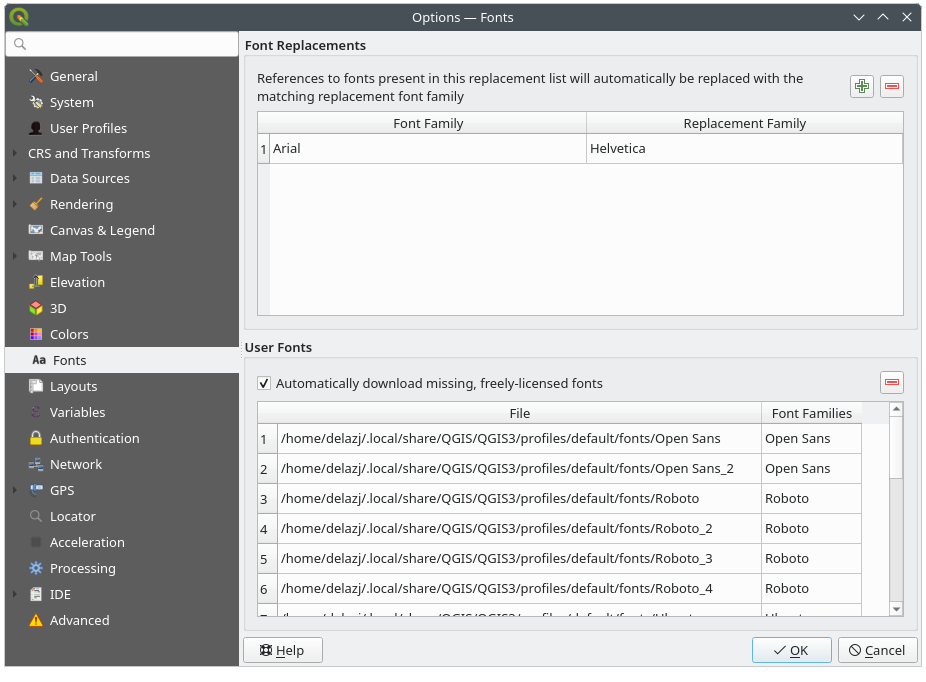926x682 pixels.
Task: Disable automatic download of missing fonts
Action: [x=264, y=383]
